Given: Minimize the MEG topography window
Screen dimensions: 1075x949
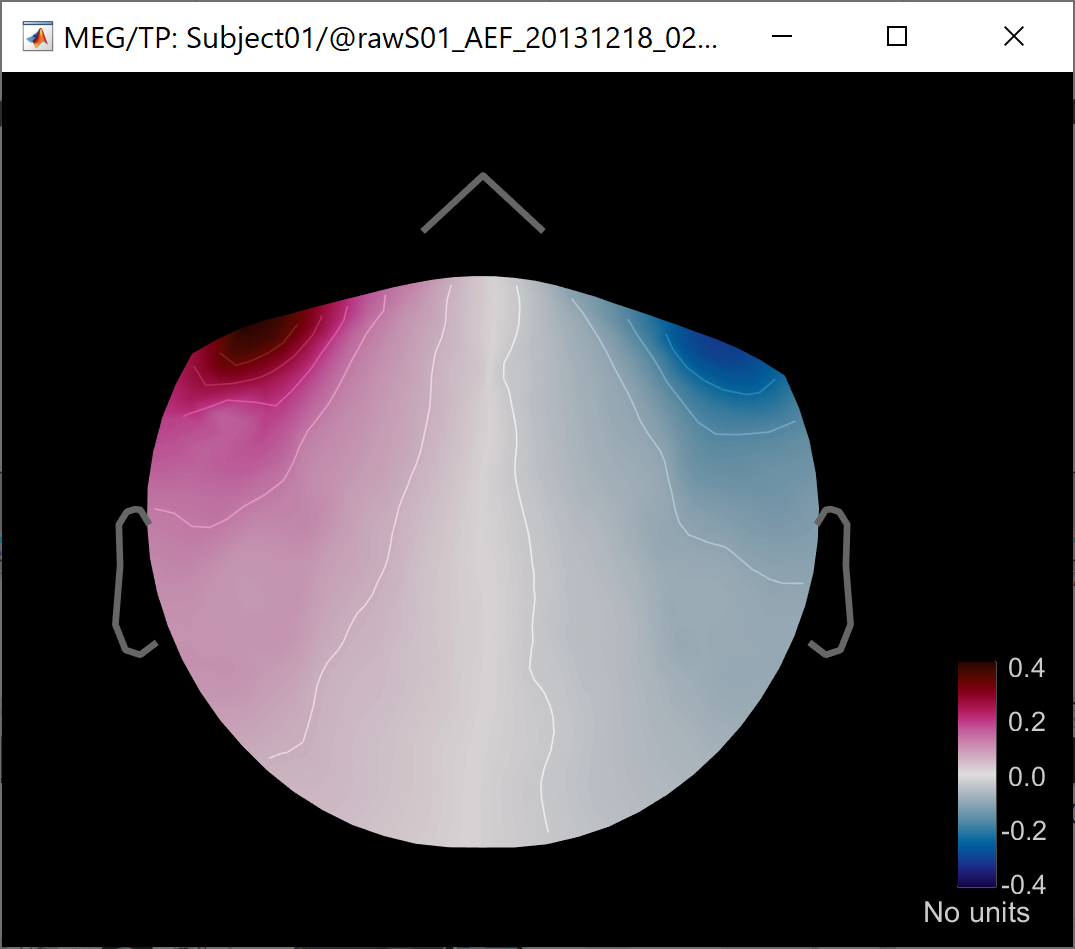Looking at the screenshot, I should [x=782, y=37].
